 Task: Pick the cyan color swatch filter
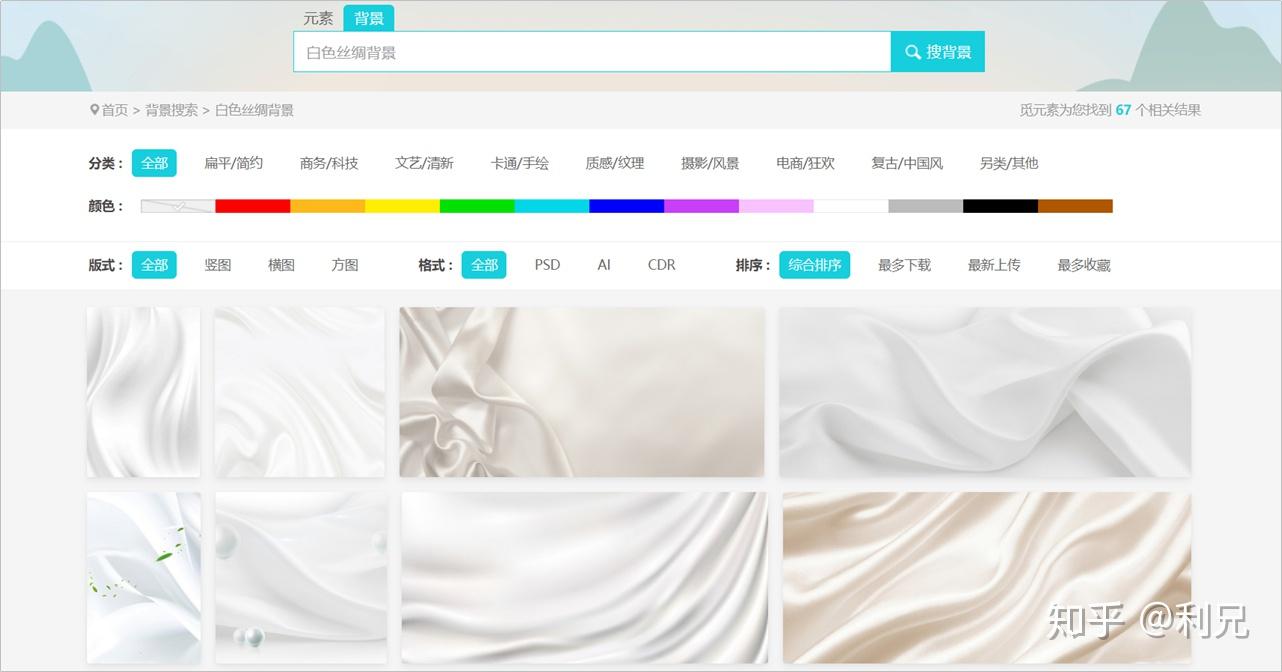point(552,206)
